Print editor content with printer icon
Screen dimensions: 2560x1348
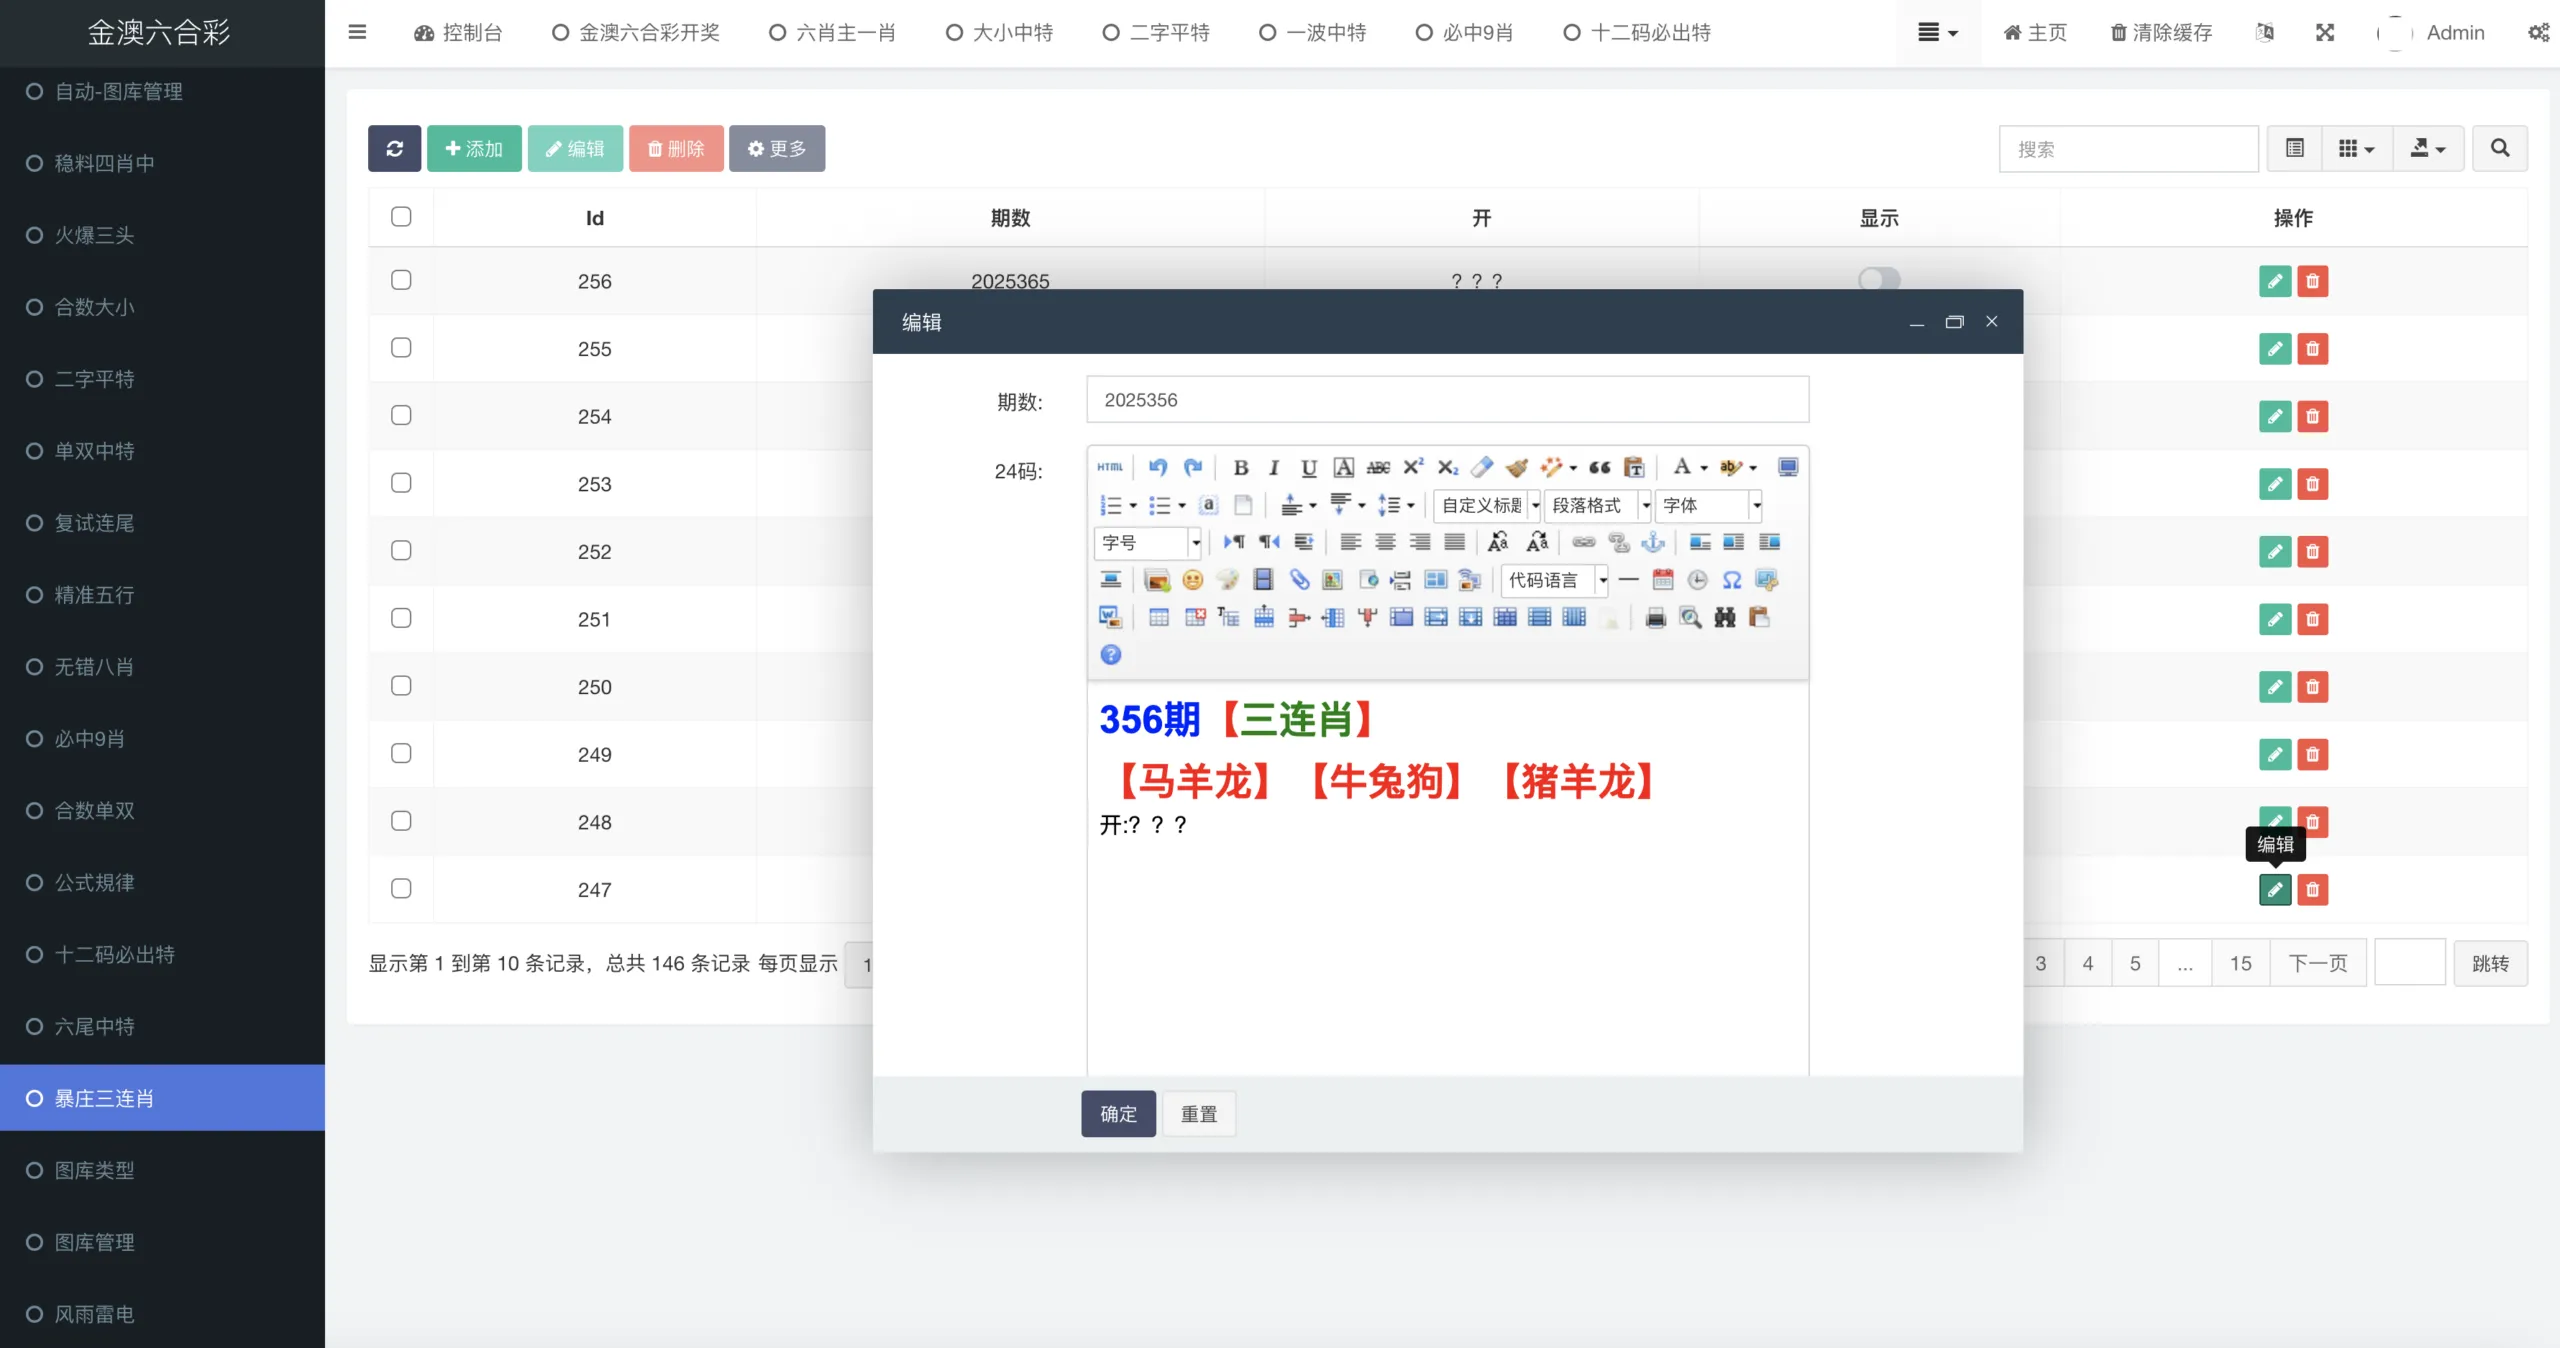click(1656, 617)
